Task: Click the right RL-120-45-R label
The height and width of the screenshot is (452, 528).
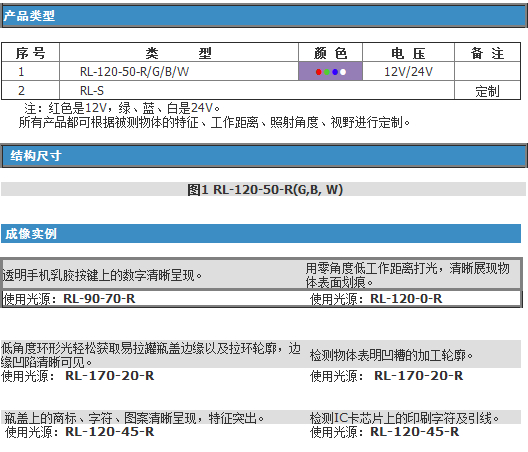Action: coord(415,432)
